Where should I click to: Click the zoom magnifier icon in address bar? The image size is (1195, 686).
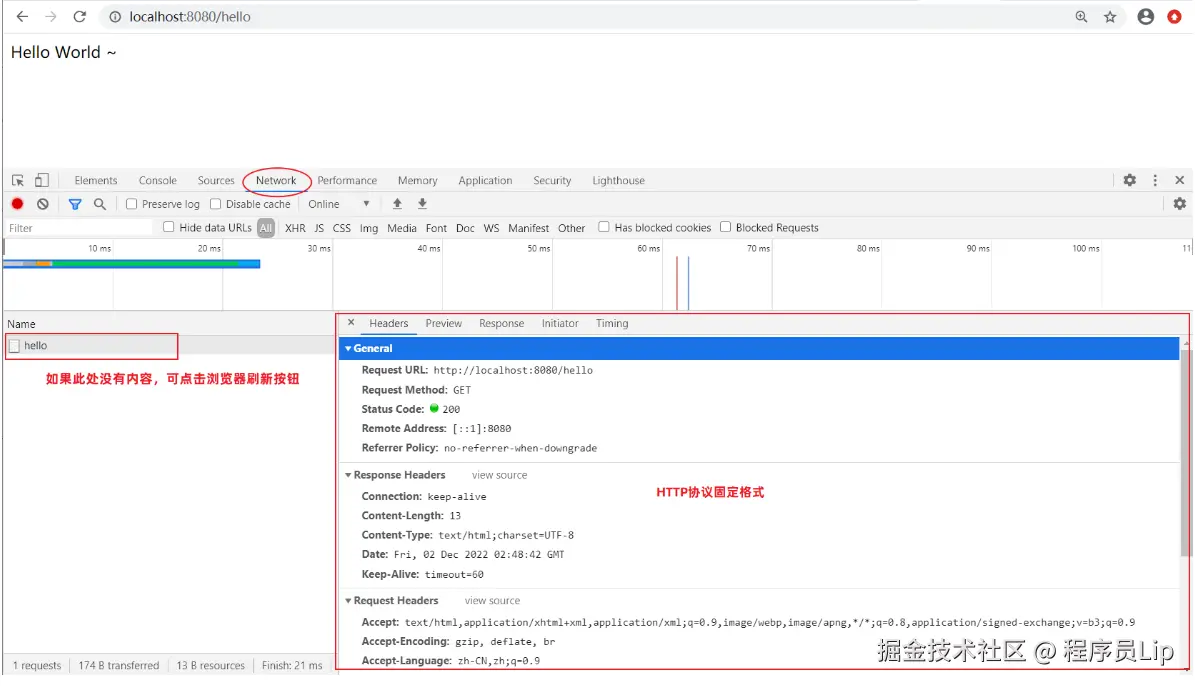click(1081, 17)
